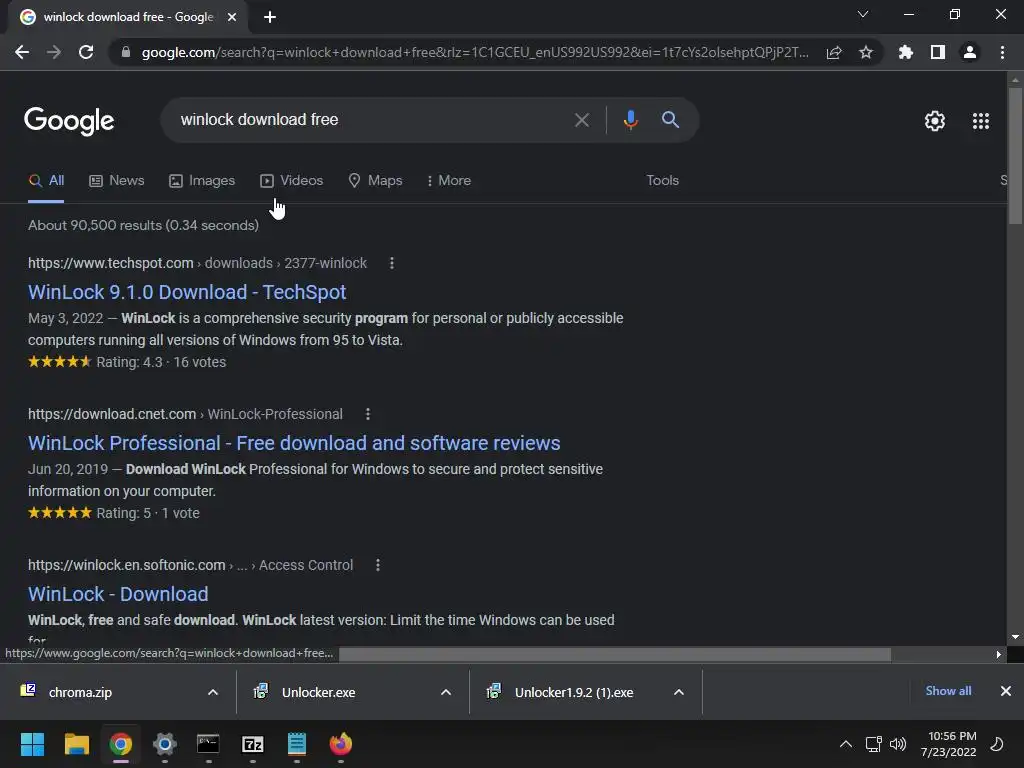This screenshot has width=1024, height=768.
Task: Click the horizontal page scrollbar
Action: (615, 654)
